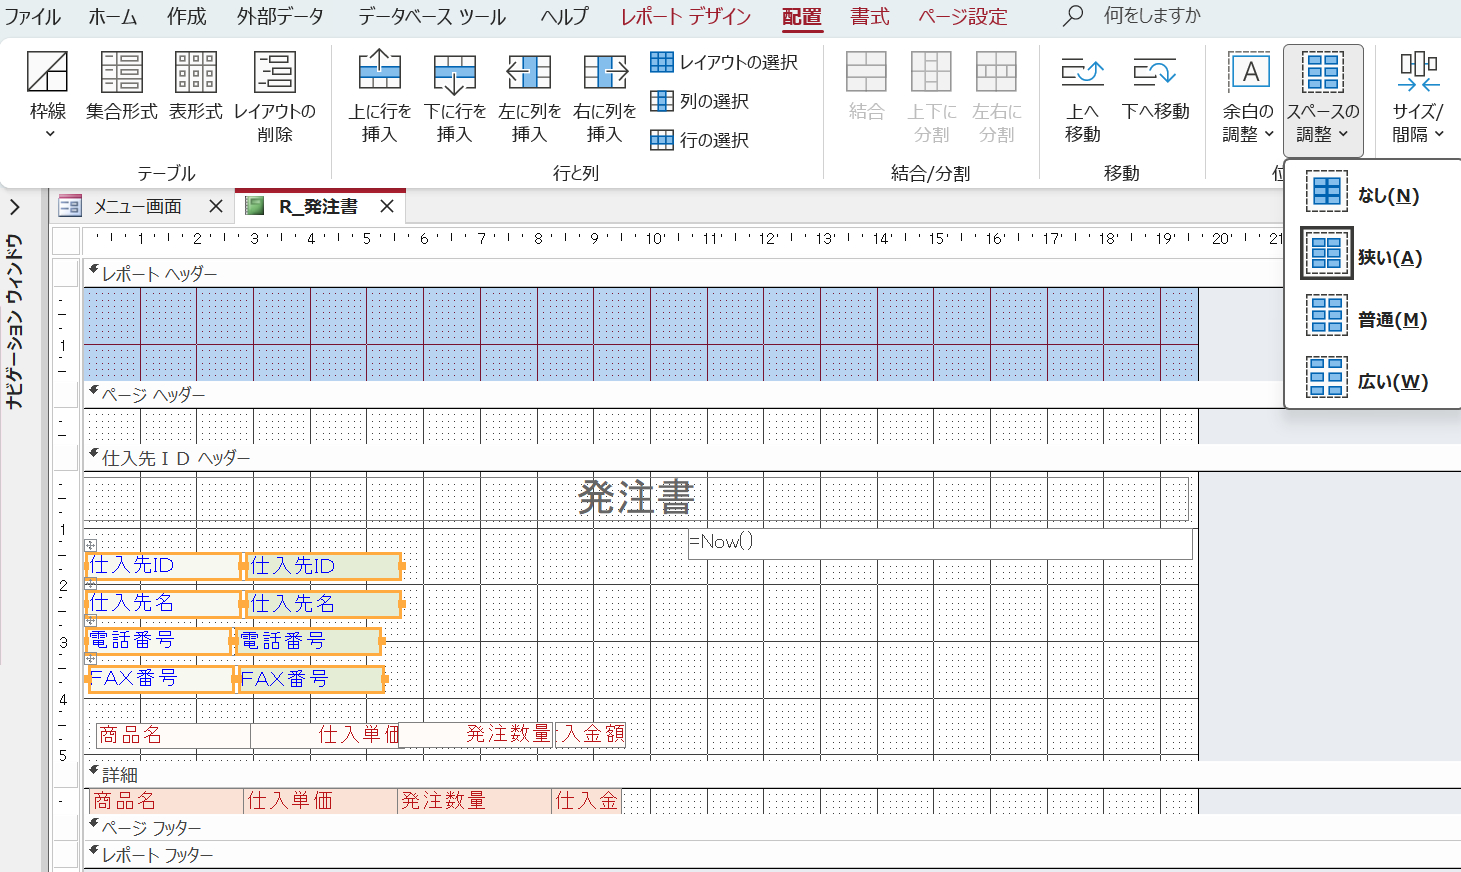Switch to the 作成 ribbon tab

(x=187, y=17)
